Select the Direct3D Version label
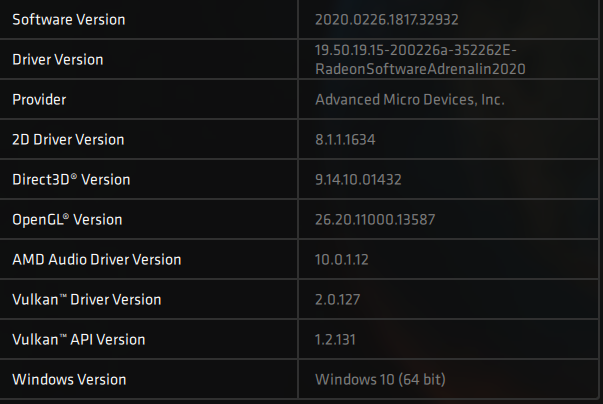603x404 pixels. coord(71,180)
